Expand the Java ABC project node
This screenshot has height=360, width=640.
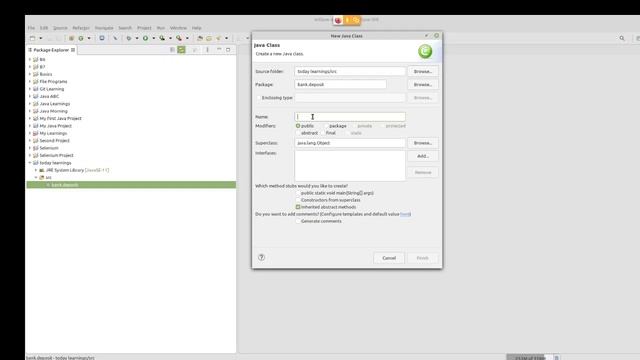point(30,96)
